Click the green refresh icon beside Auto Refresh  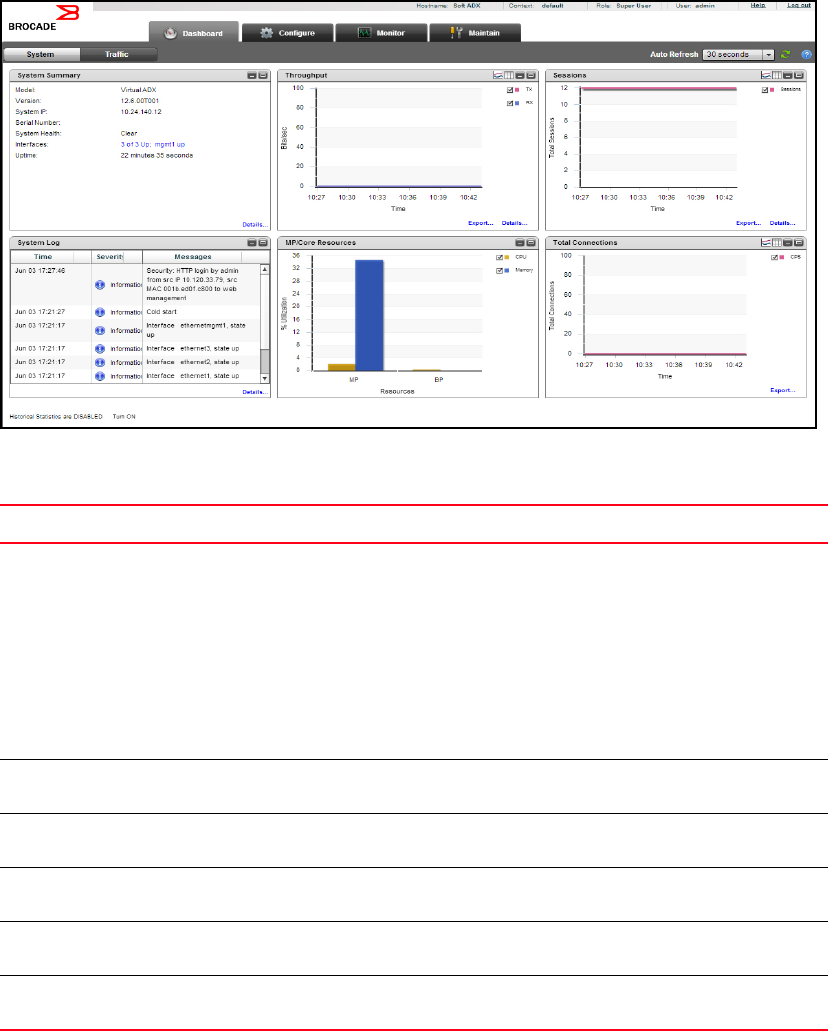[786, 55]
